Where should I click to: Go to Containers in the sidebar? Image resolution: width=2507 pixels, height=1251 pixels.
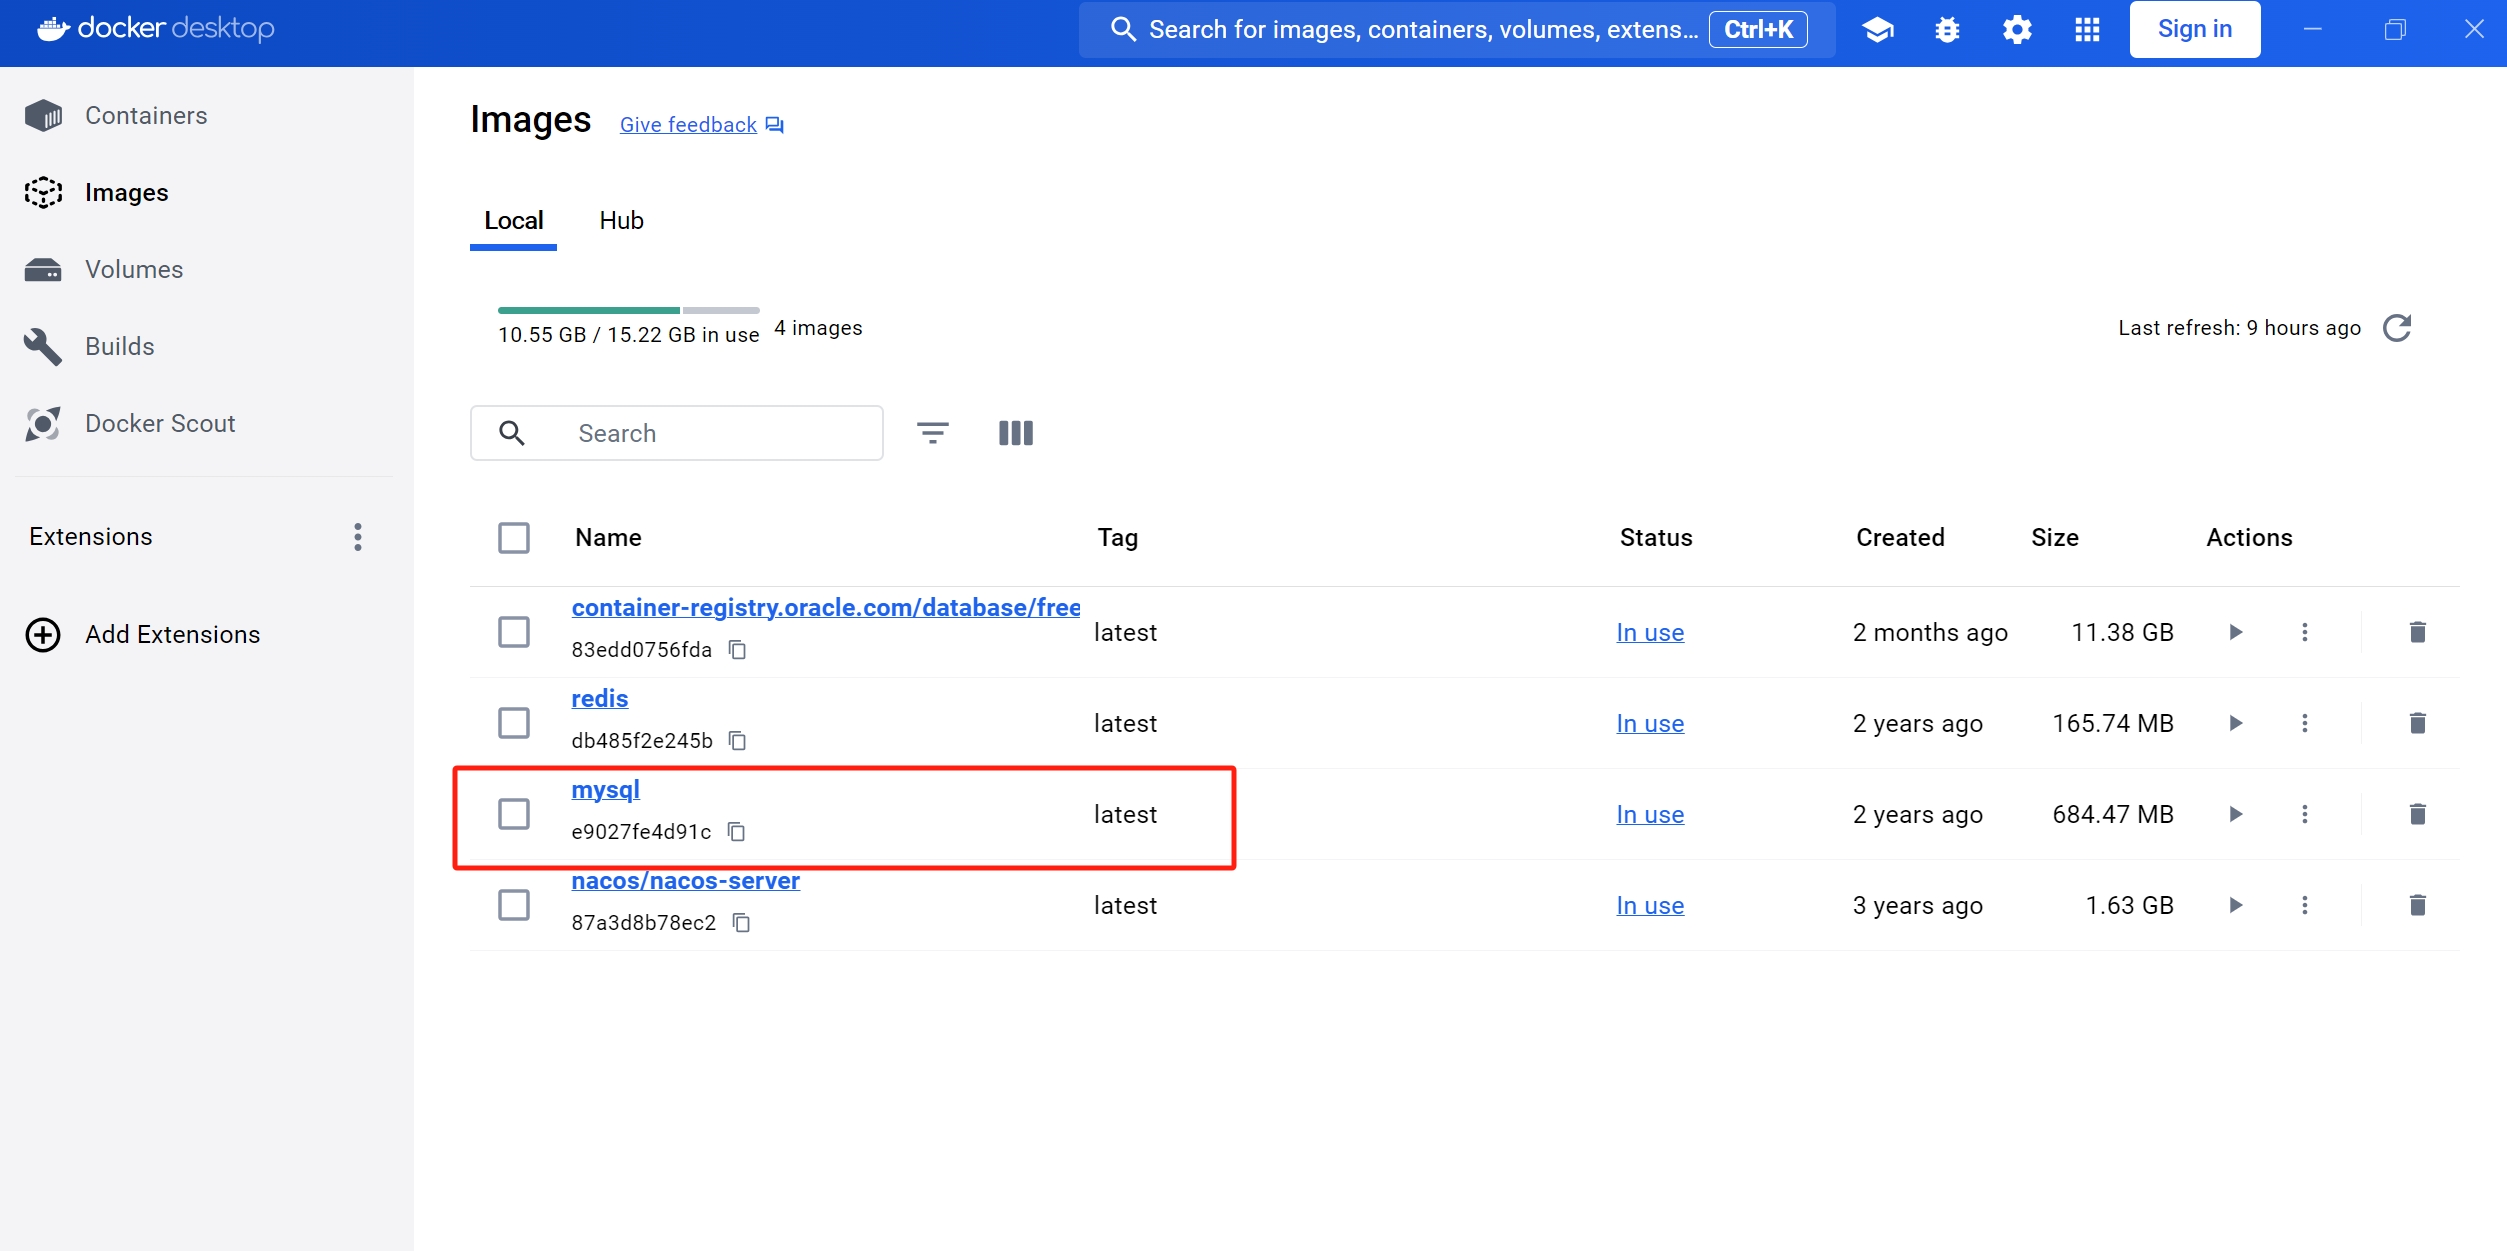[x=146, y=116]
